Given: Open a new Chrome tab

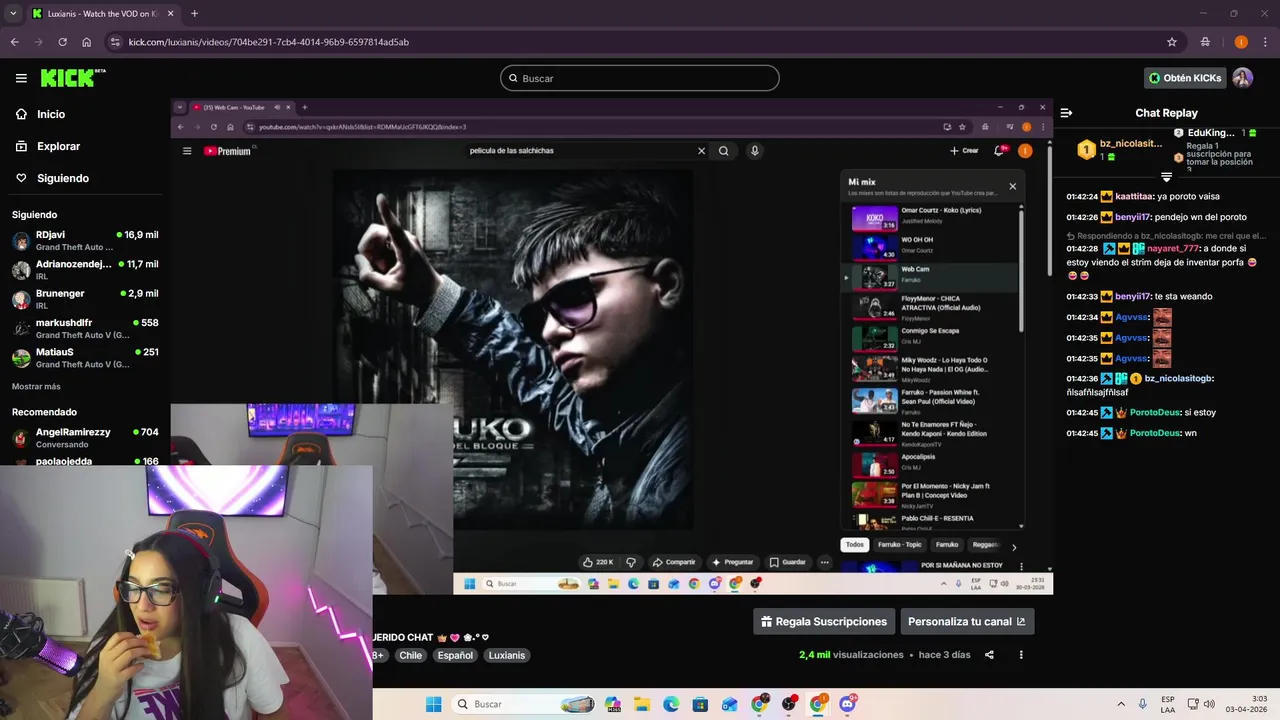Looking at the screenshot, I should point(194,13).
